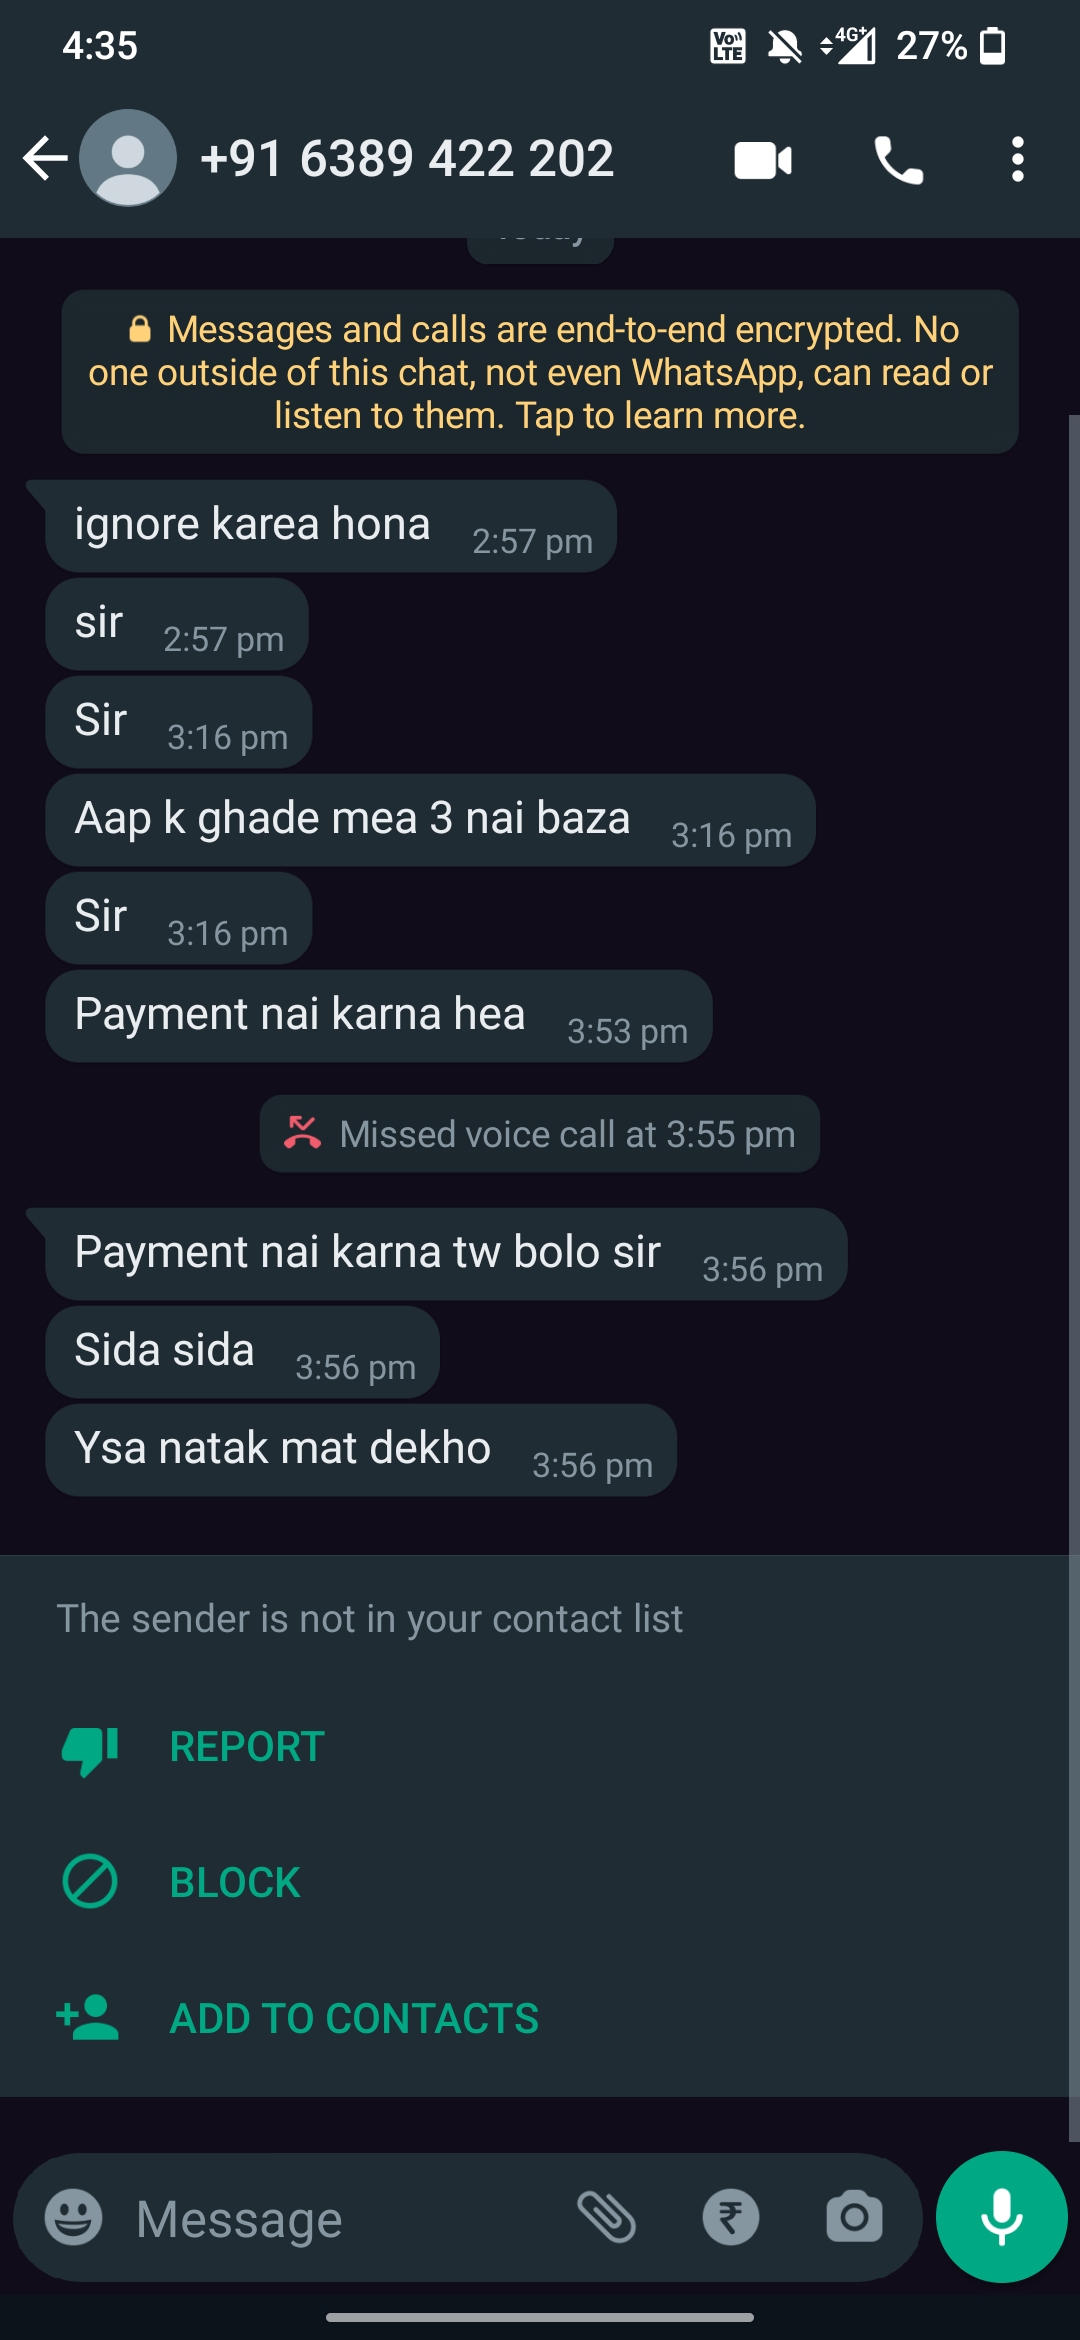Screen dimensions: 1080x2340
Task: Tap the end-to-end encryption notice
Action: pos(540,372)
